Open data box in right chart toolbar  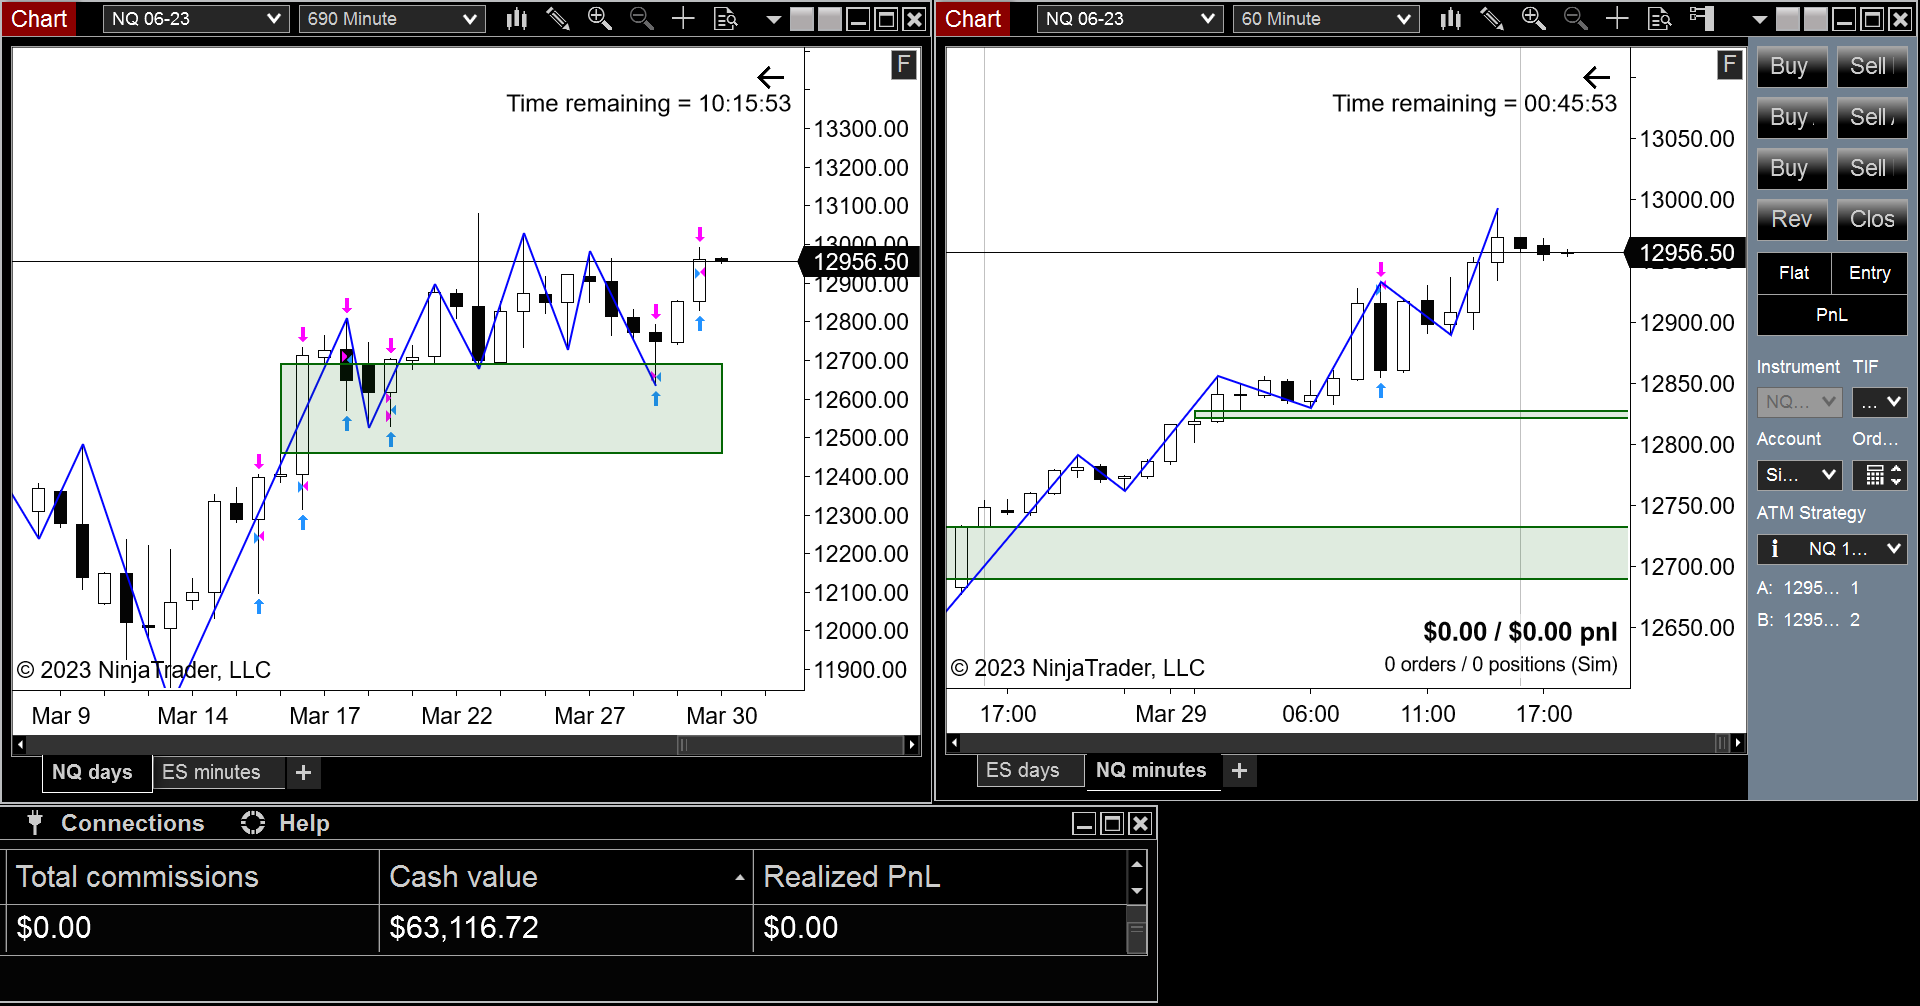point(1659,18)
